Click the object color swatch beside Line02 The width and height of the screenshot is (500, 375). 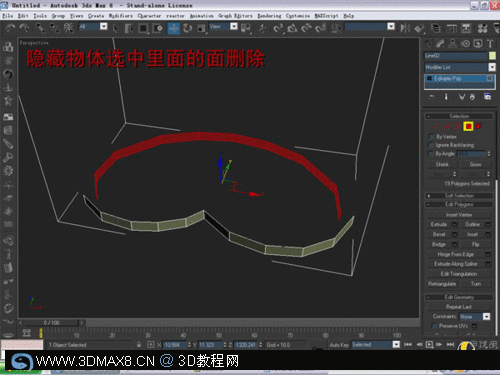[492, 56]
